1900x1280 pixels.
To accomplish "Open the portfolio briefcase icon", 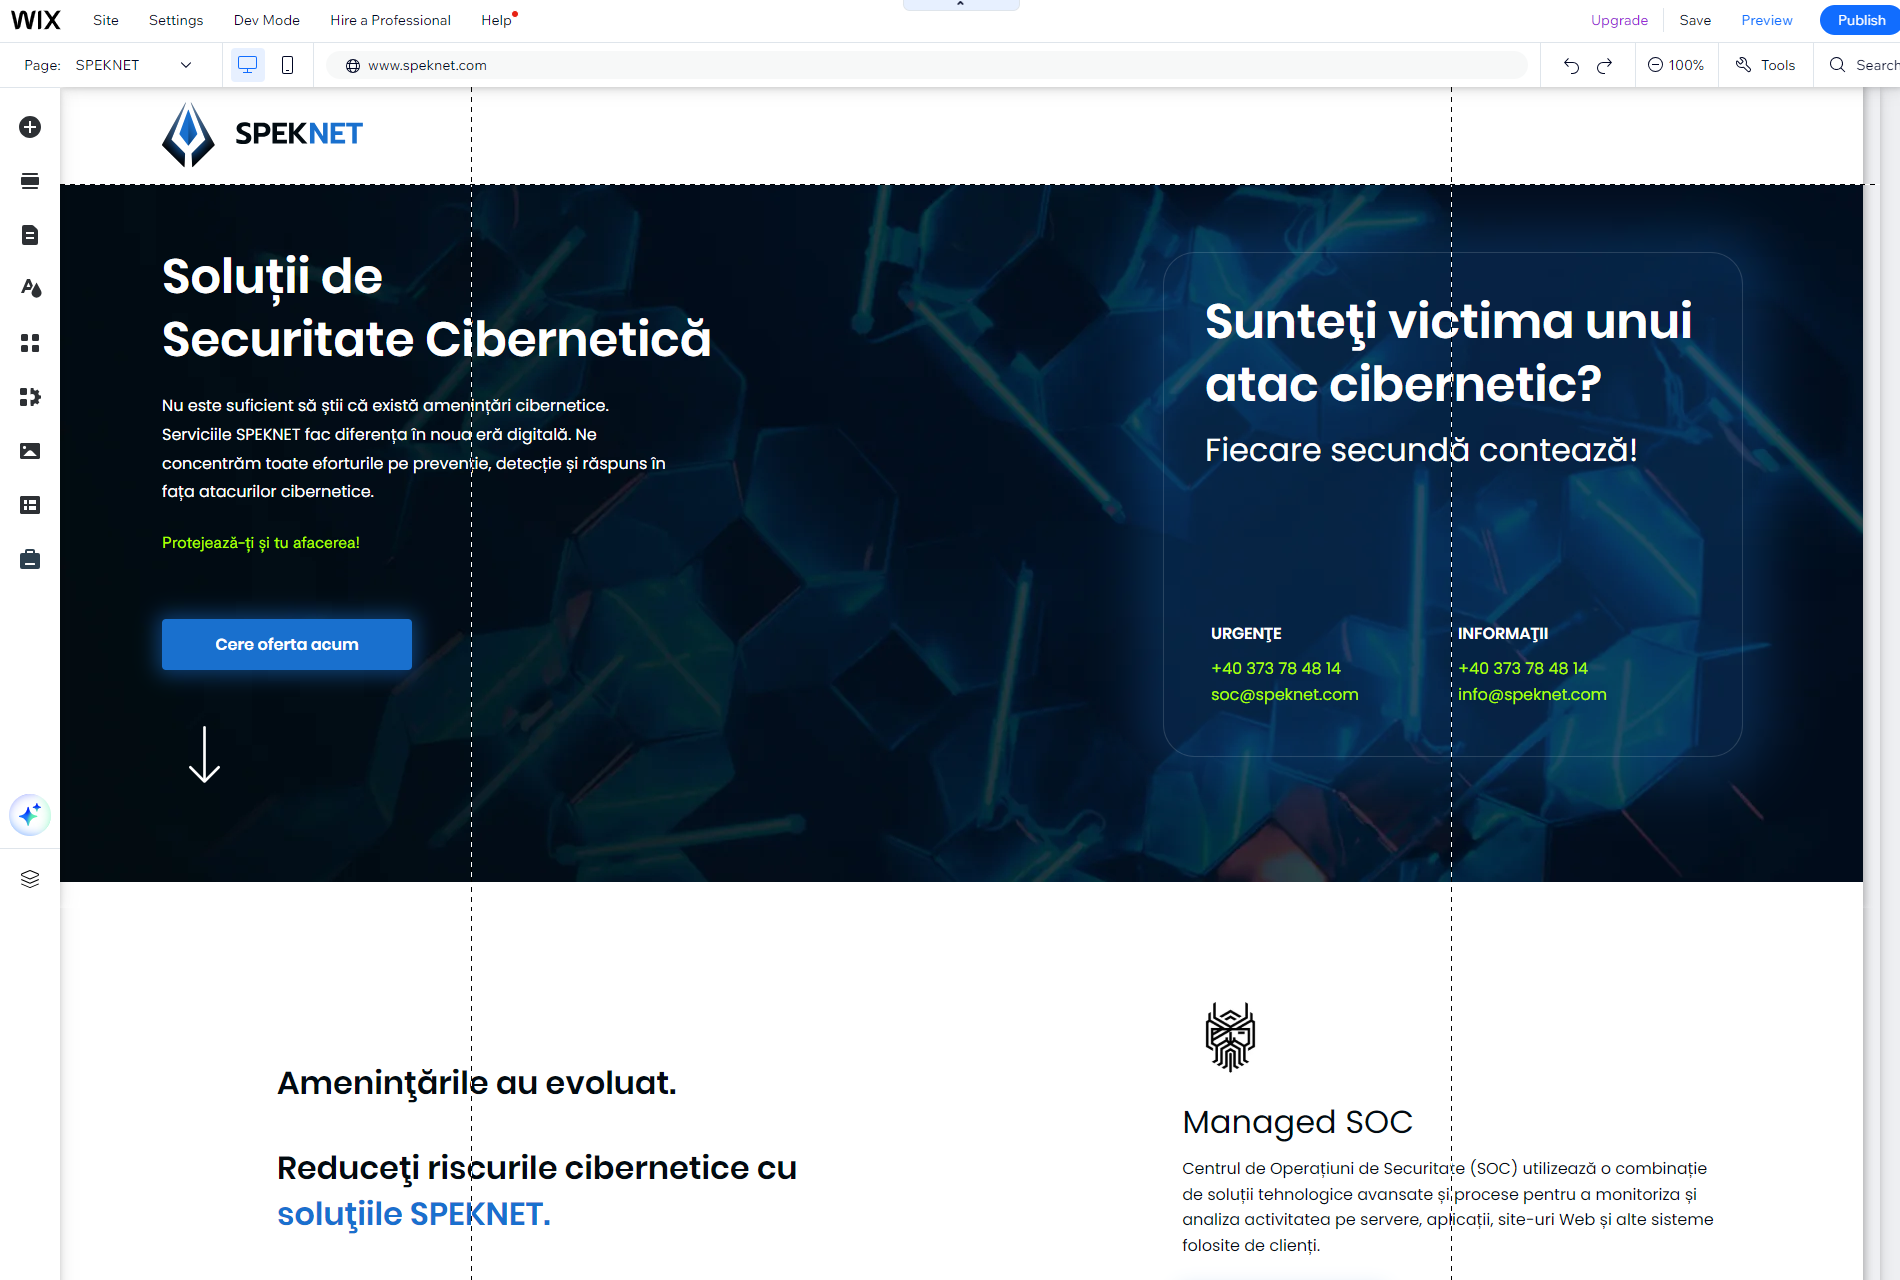I will click(30, 559).
